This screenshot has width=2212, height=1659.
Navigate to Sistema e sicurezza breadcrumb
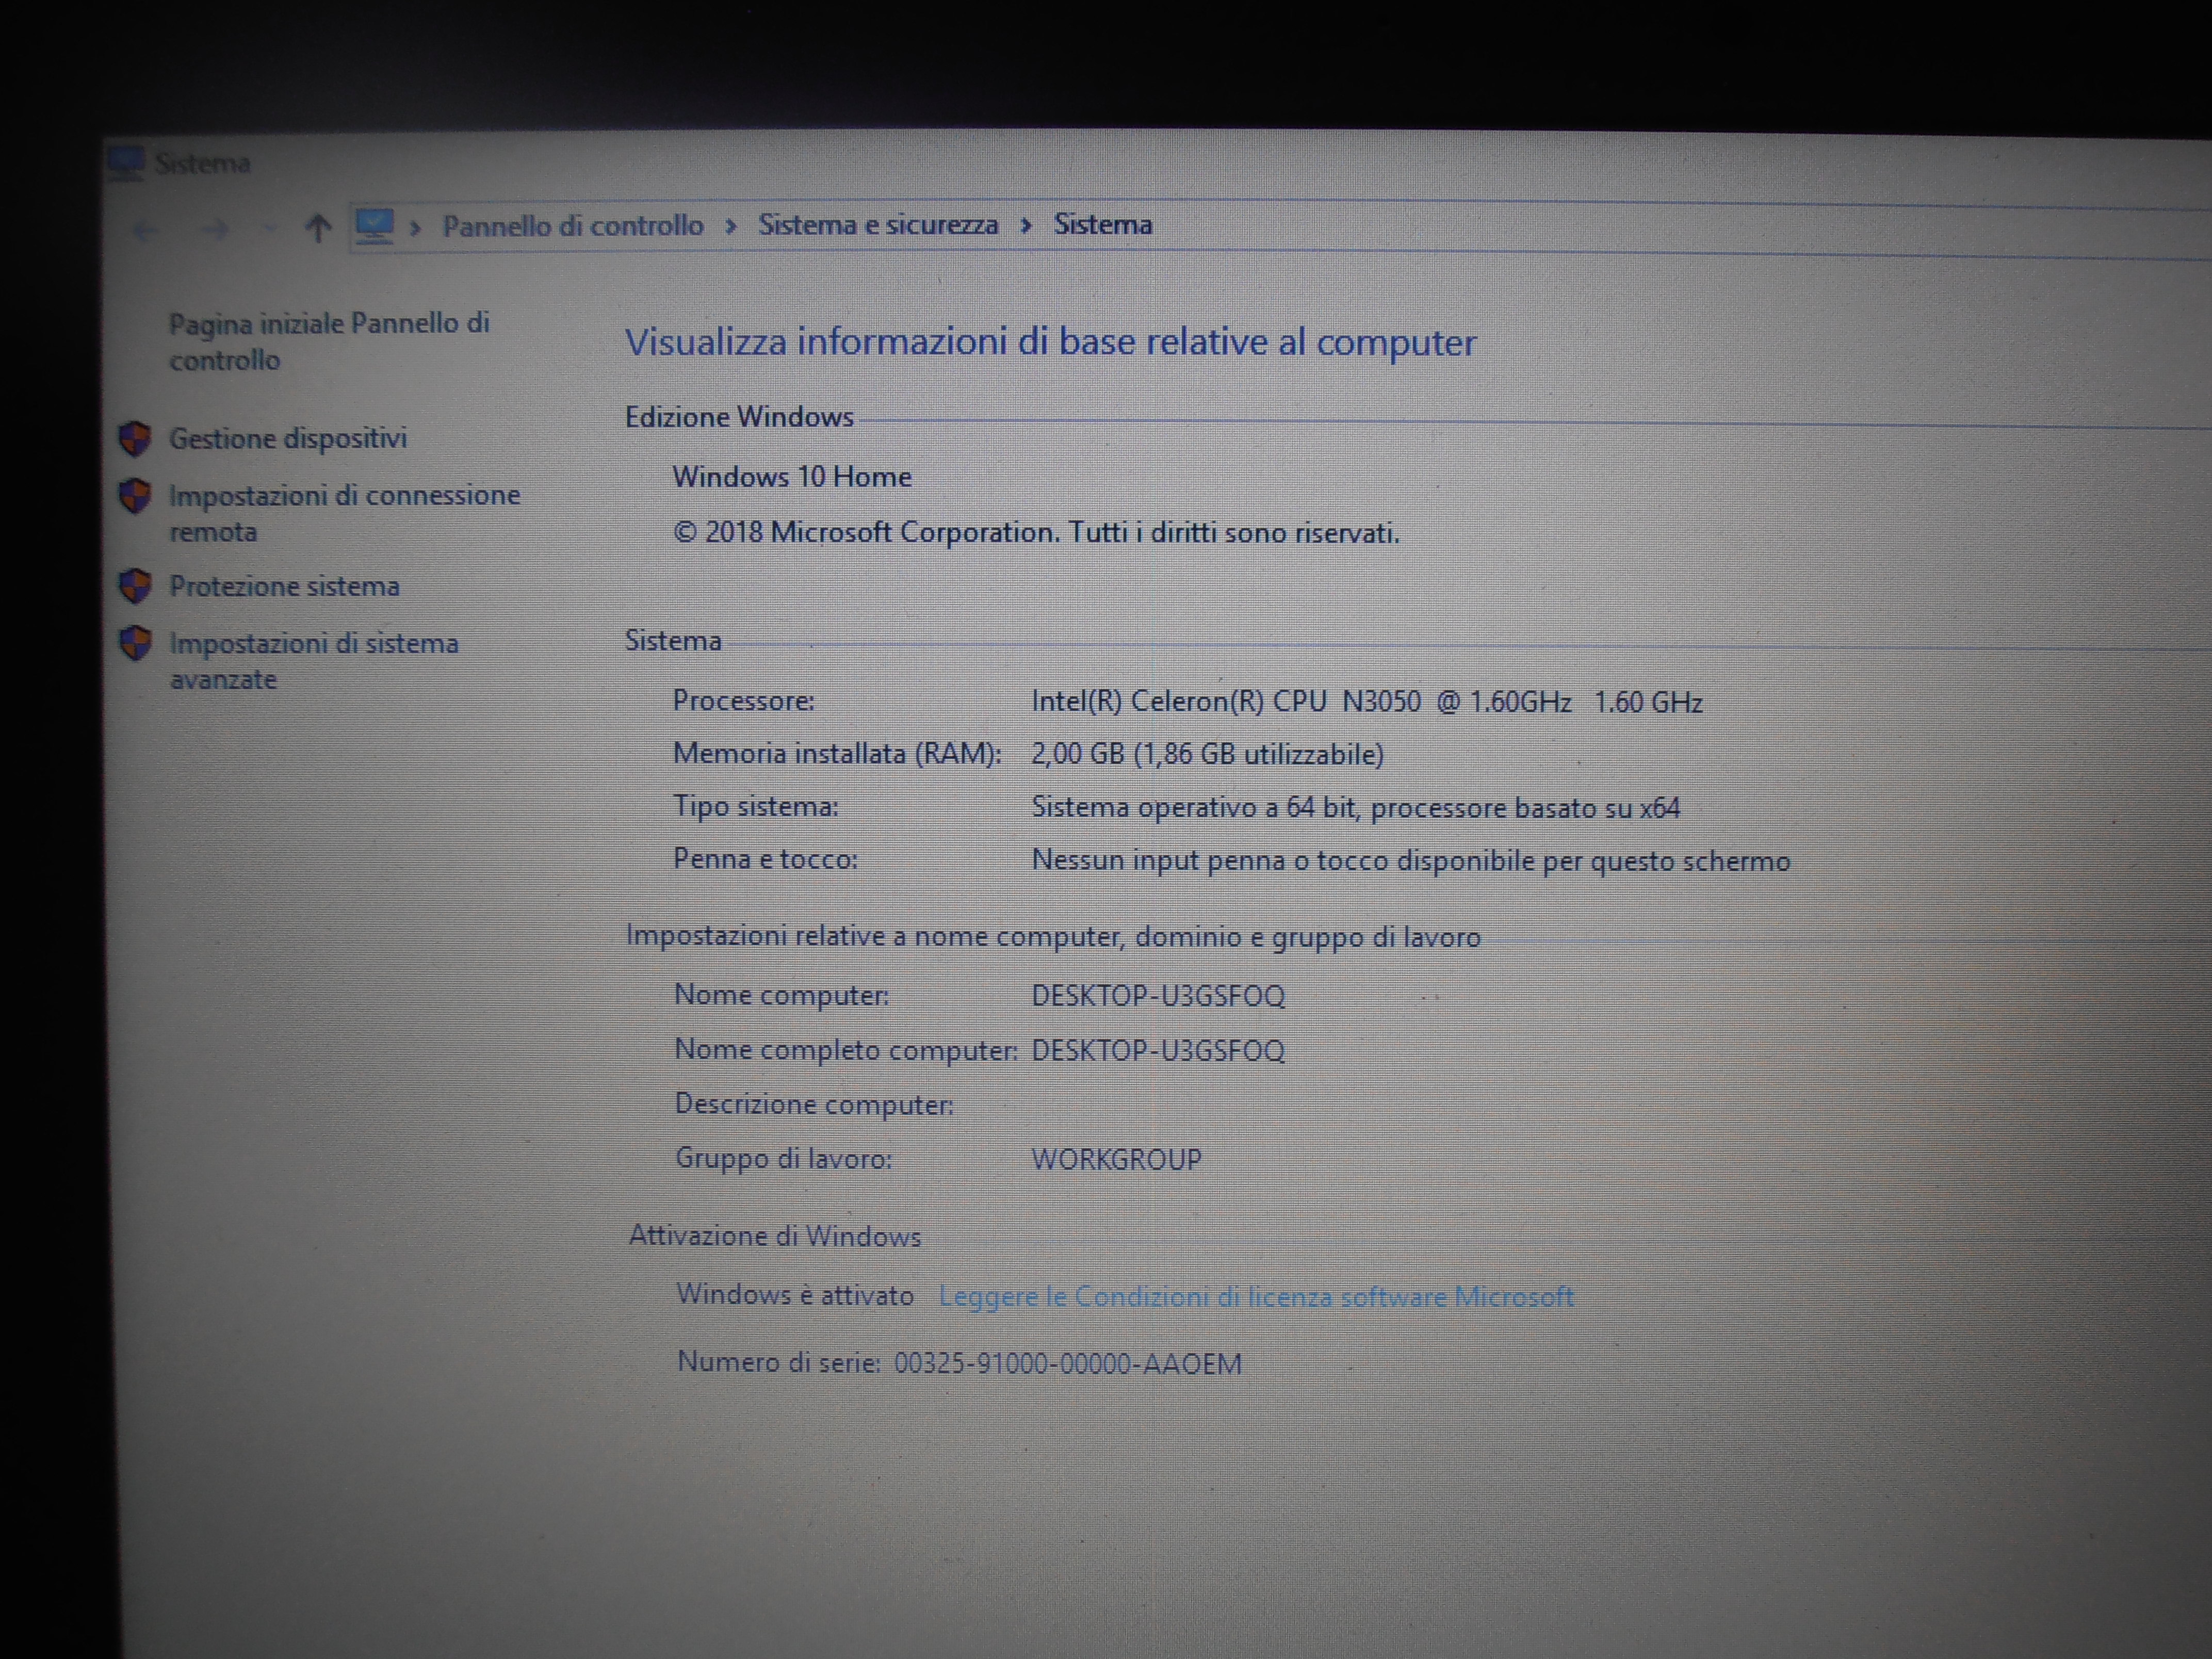[877, 225]
